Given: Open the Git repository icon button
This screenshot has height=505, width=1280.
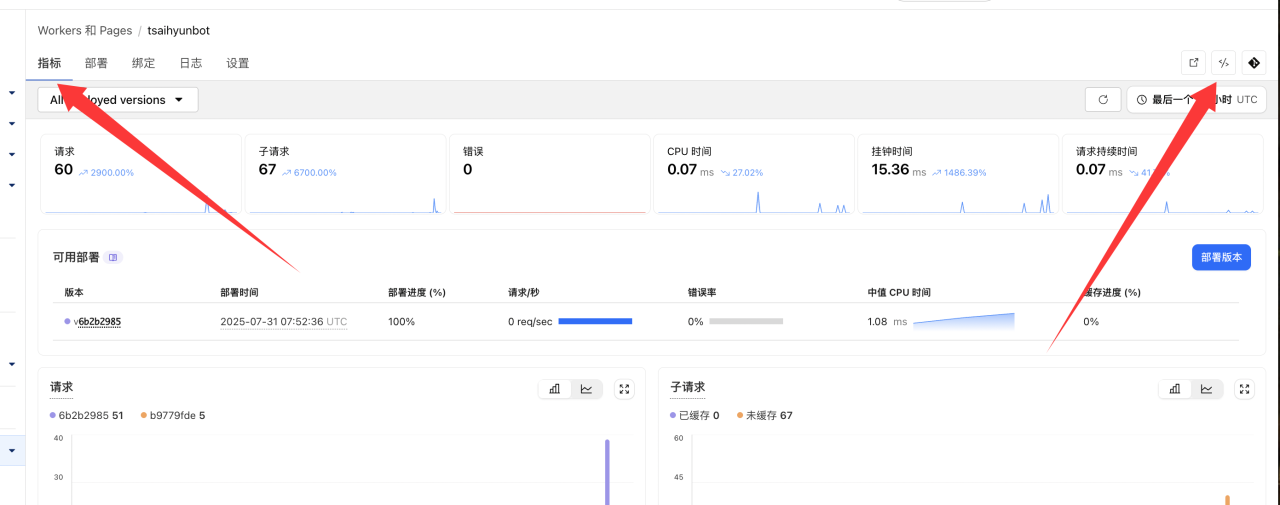Looking at the screenshot, I should pyautogui.click(x=1254, y=63).
